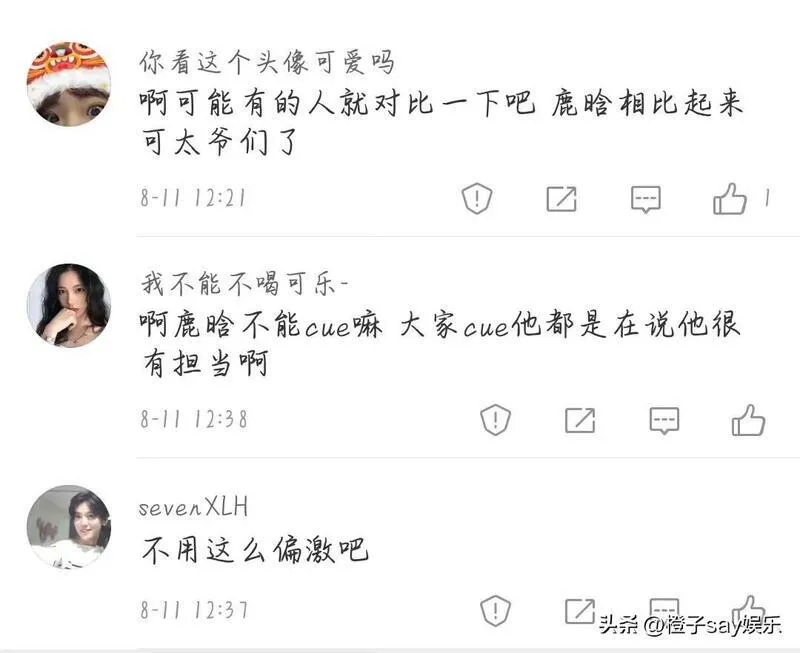800x653 pixels.
Task: Select the comment starting with 啊鹿晗不能cue嘛
Action: [440, 343]
